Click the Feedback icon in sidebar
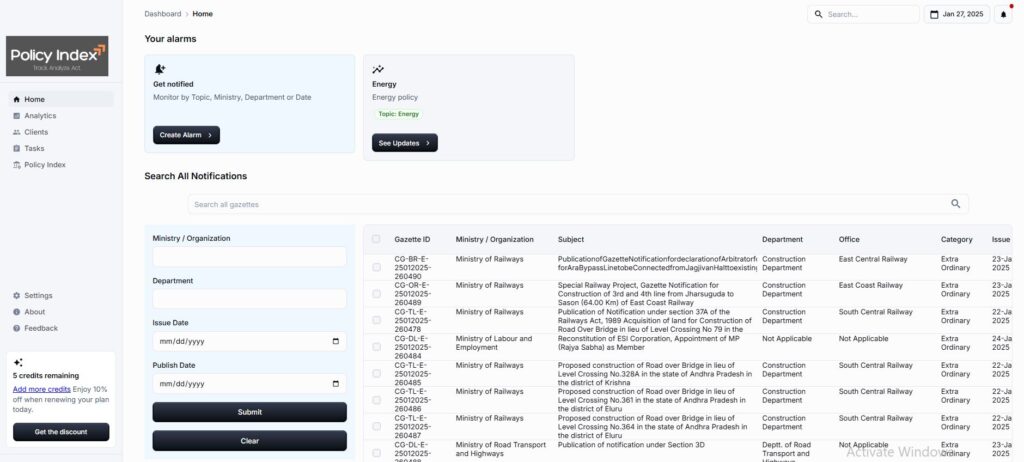 coord(16,328)
